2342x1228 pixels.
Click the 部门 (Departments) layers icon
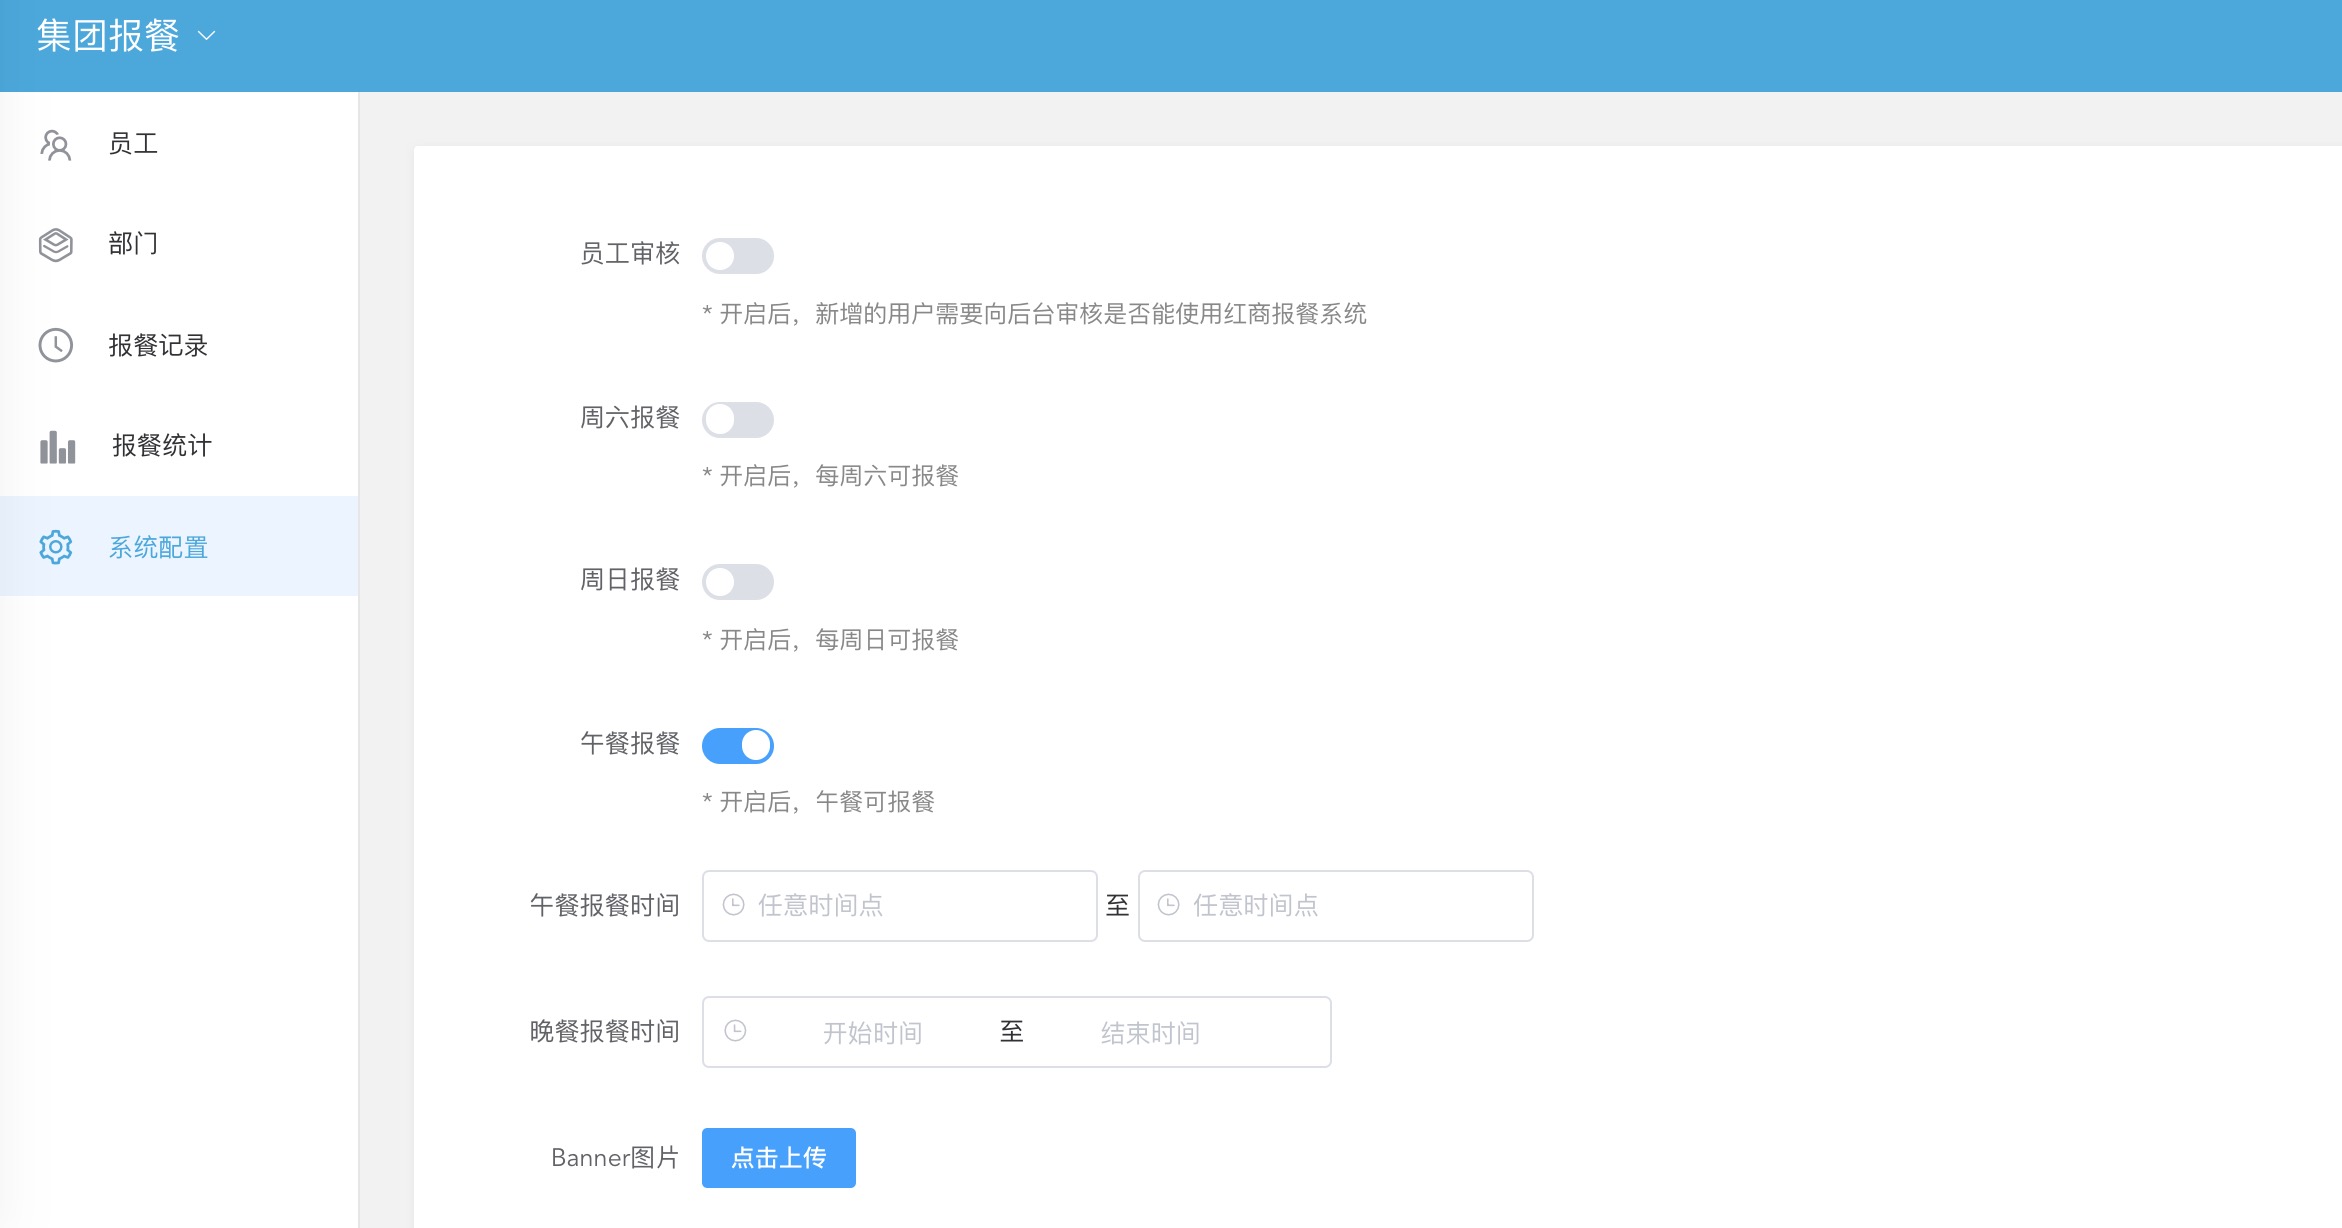coord(55,245)
